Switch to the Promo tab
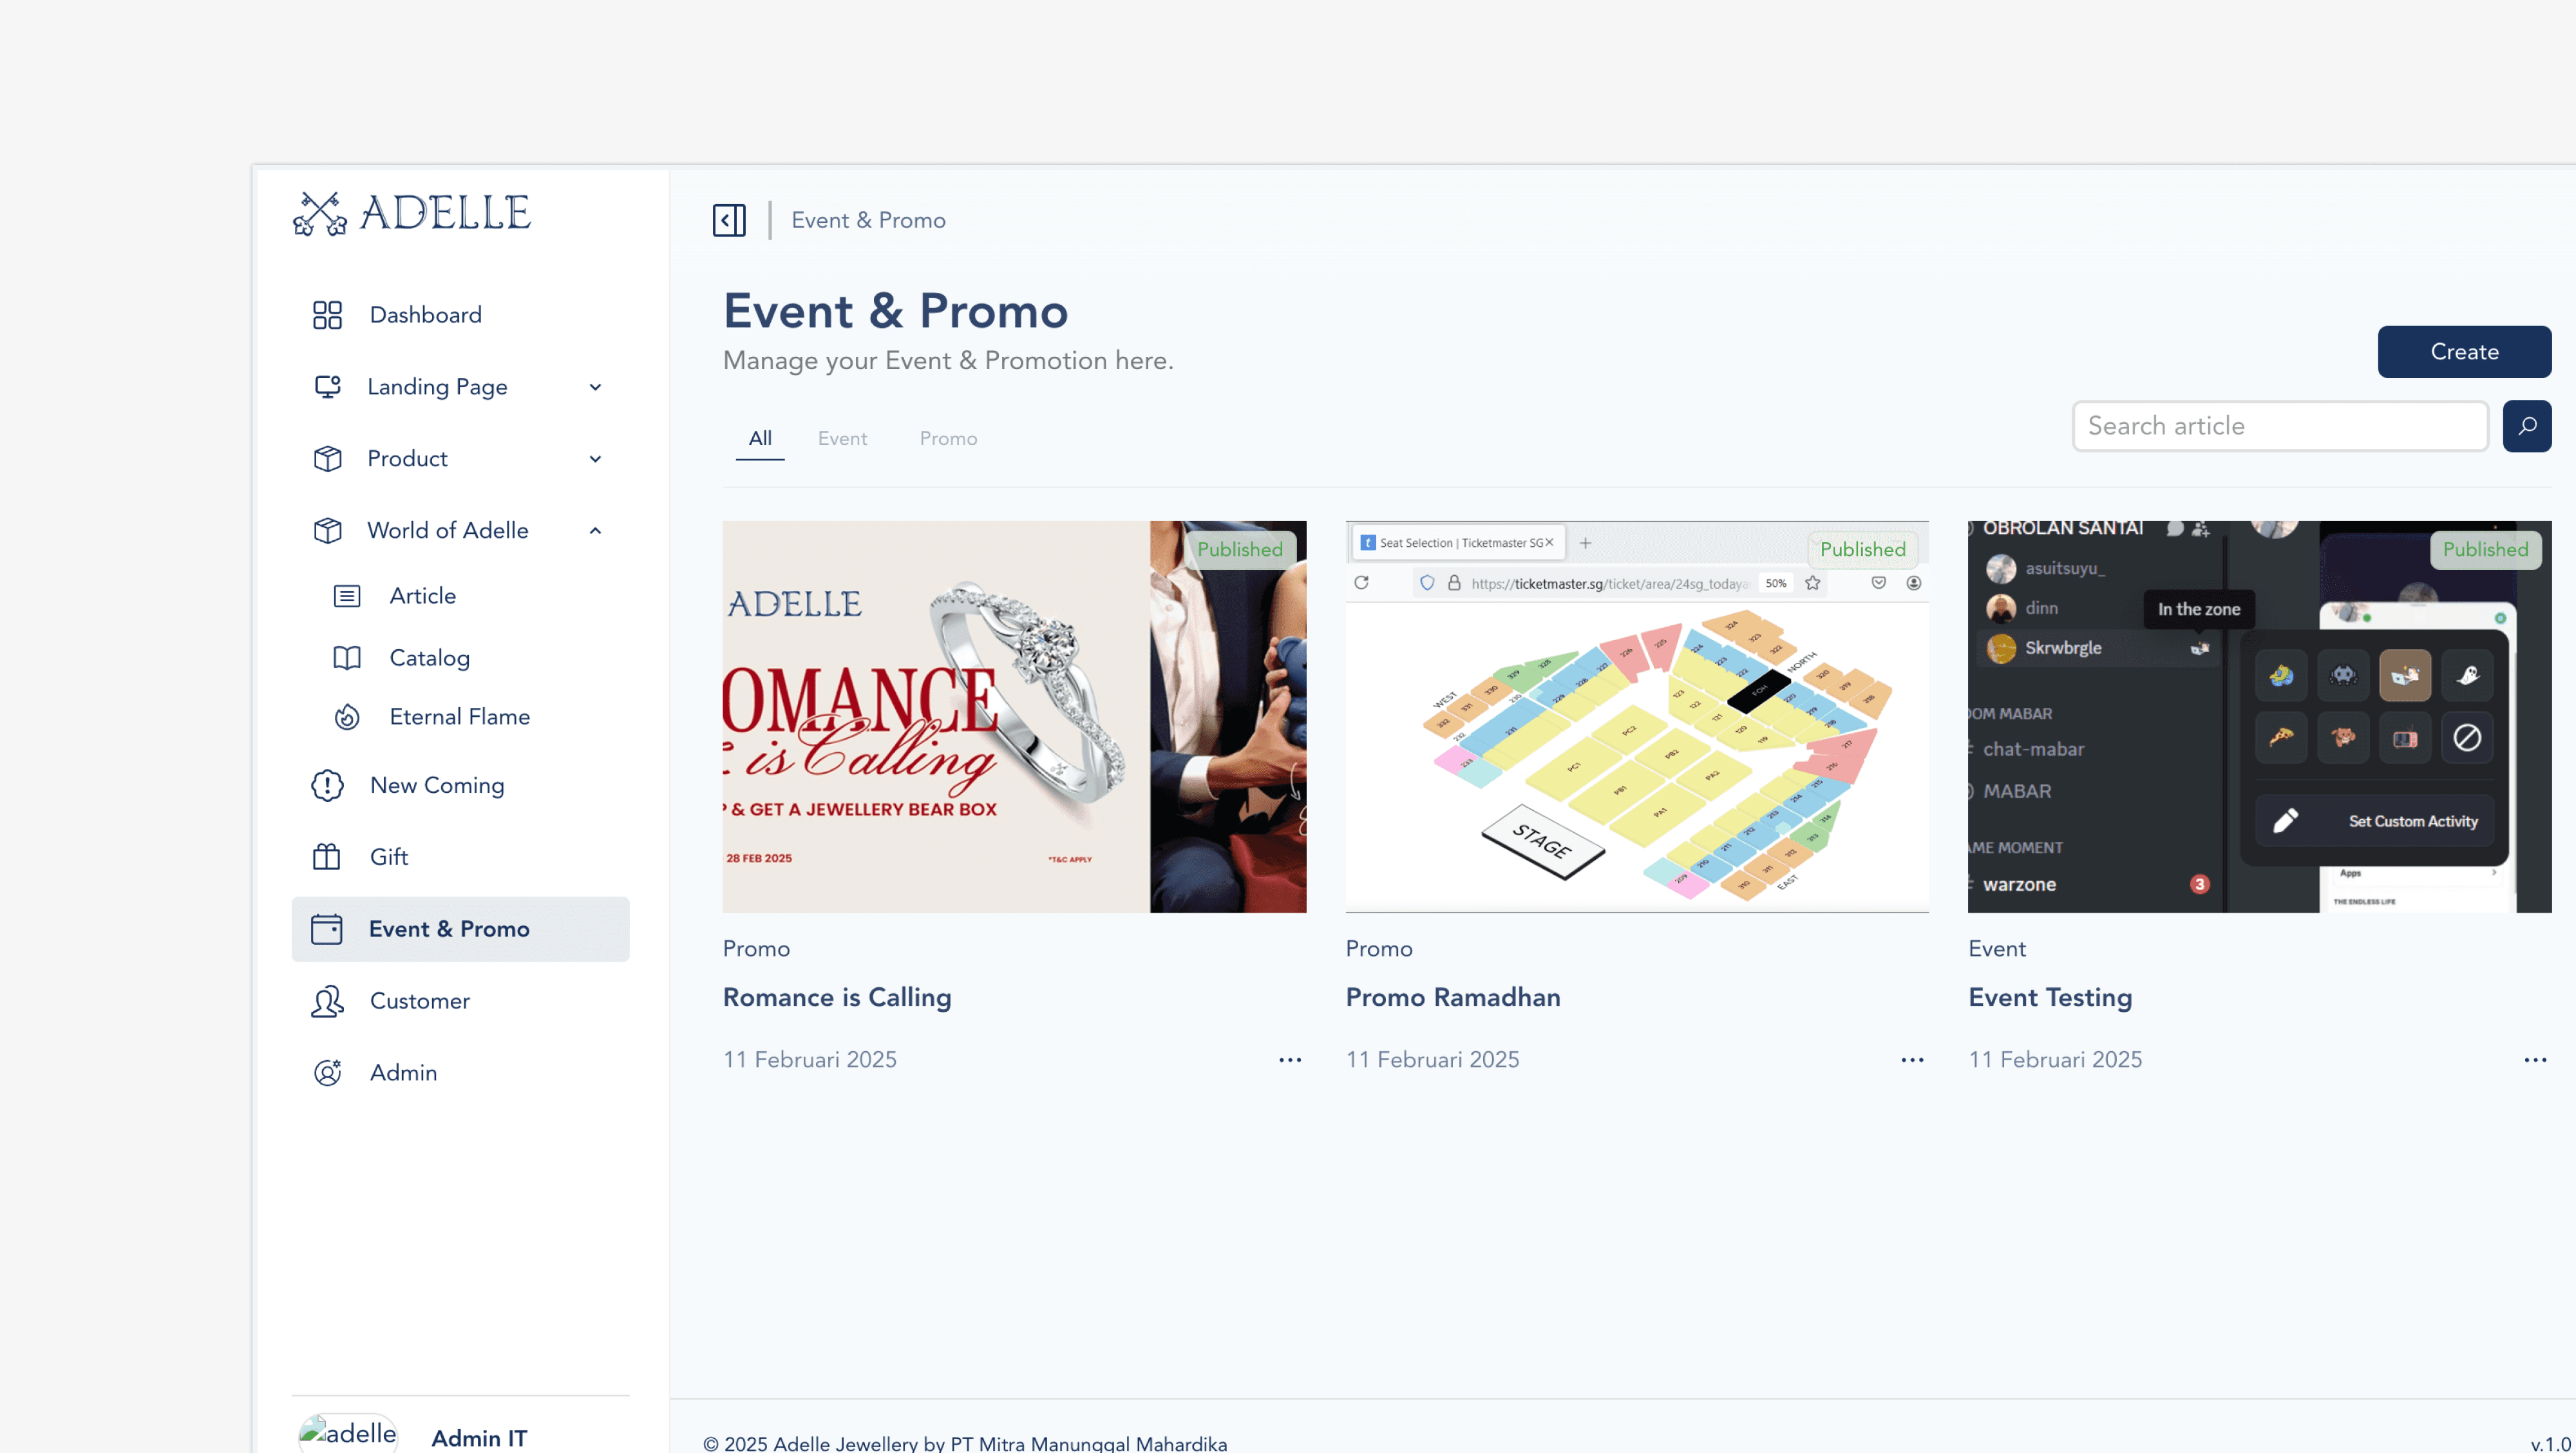 click(948, 439)
